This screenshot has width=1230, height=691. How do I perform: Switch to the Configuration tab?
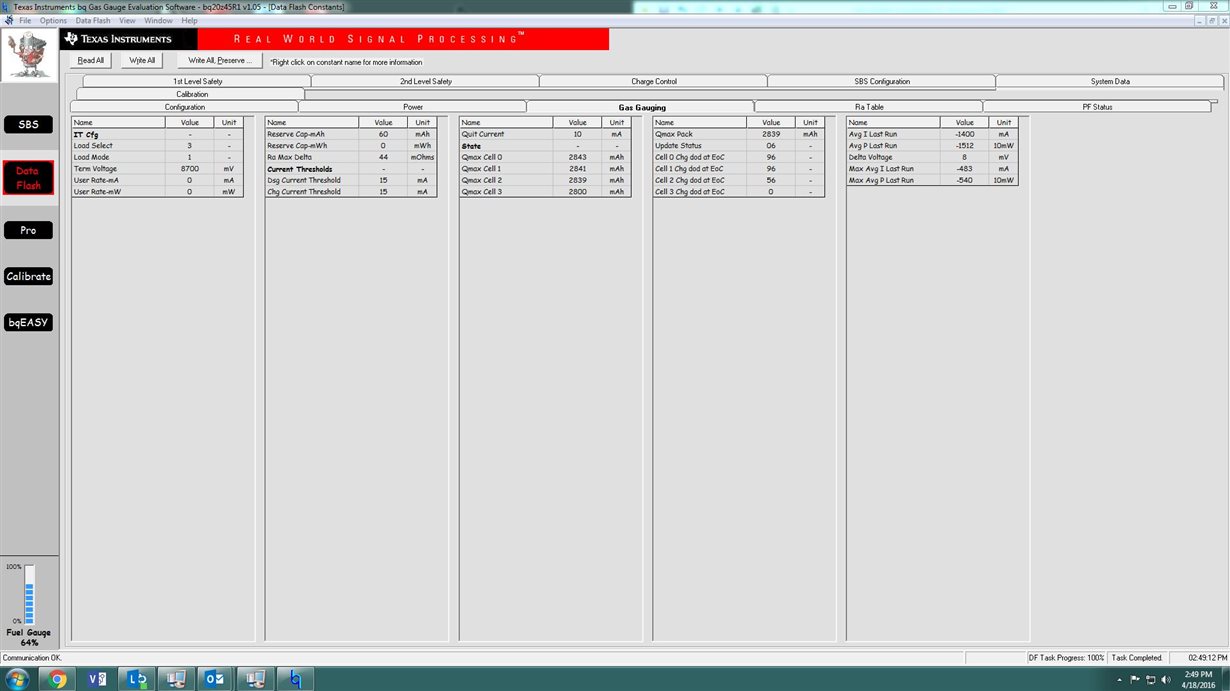coord(184,107)
